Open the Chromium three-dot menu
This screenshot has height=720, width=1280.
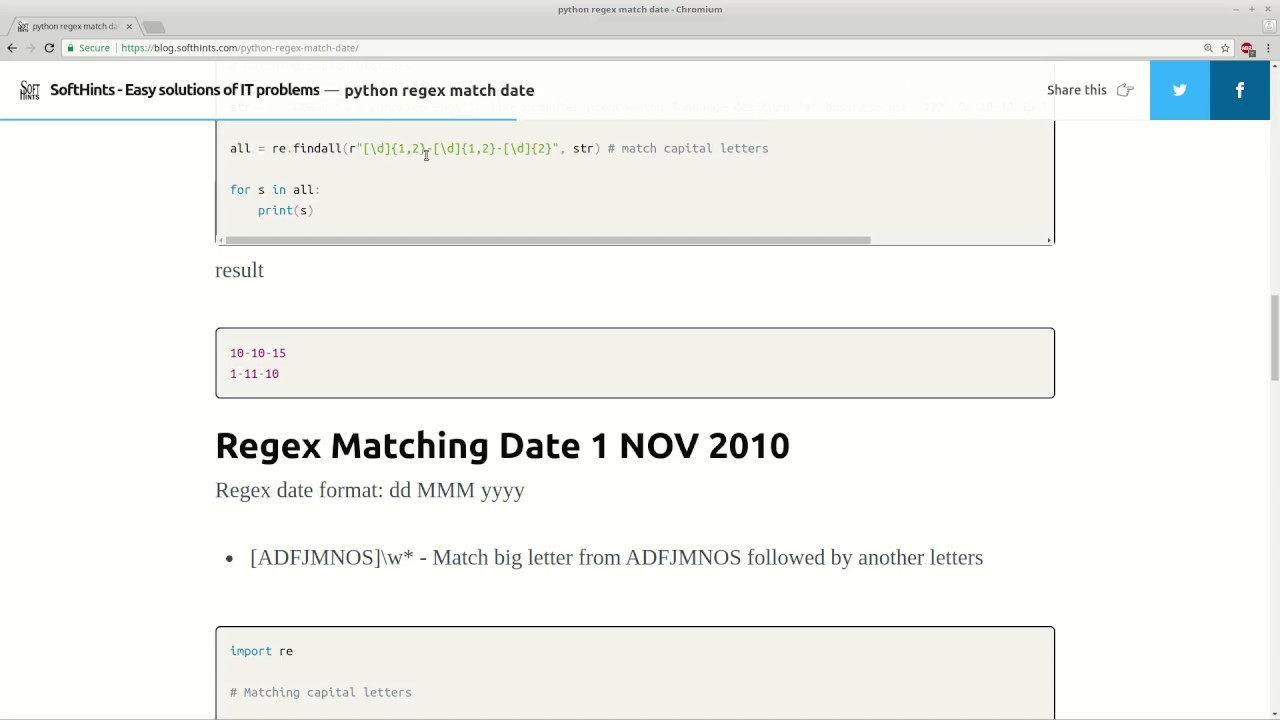[x=1267, y=48]
